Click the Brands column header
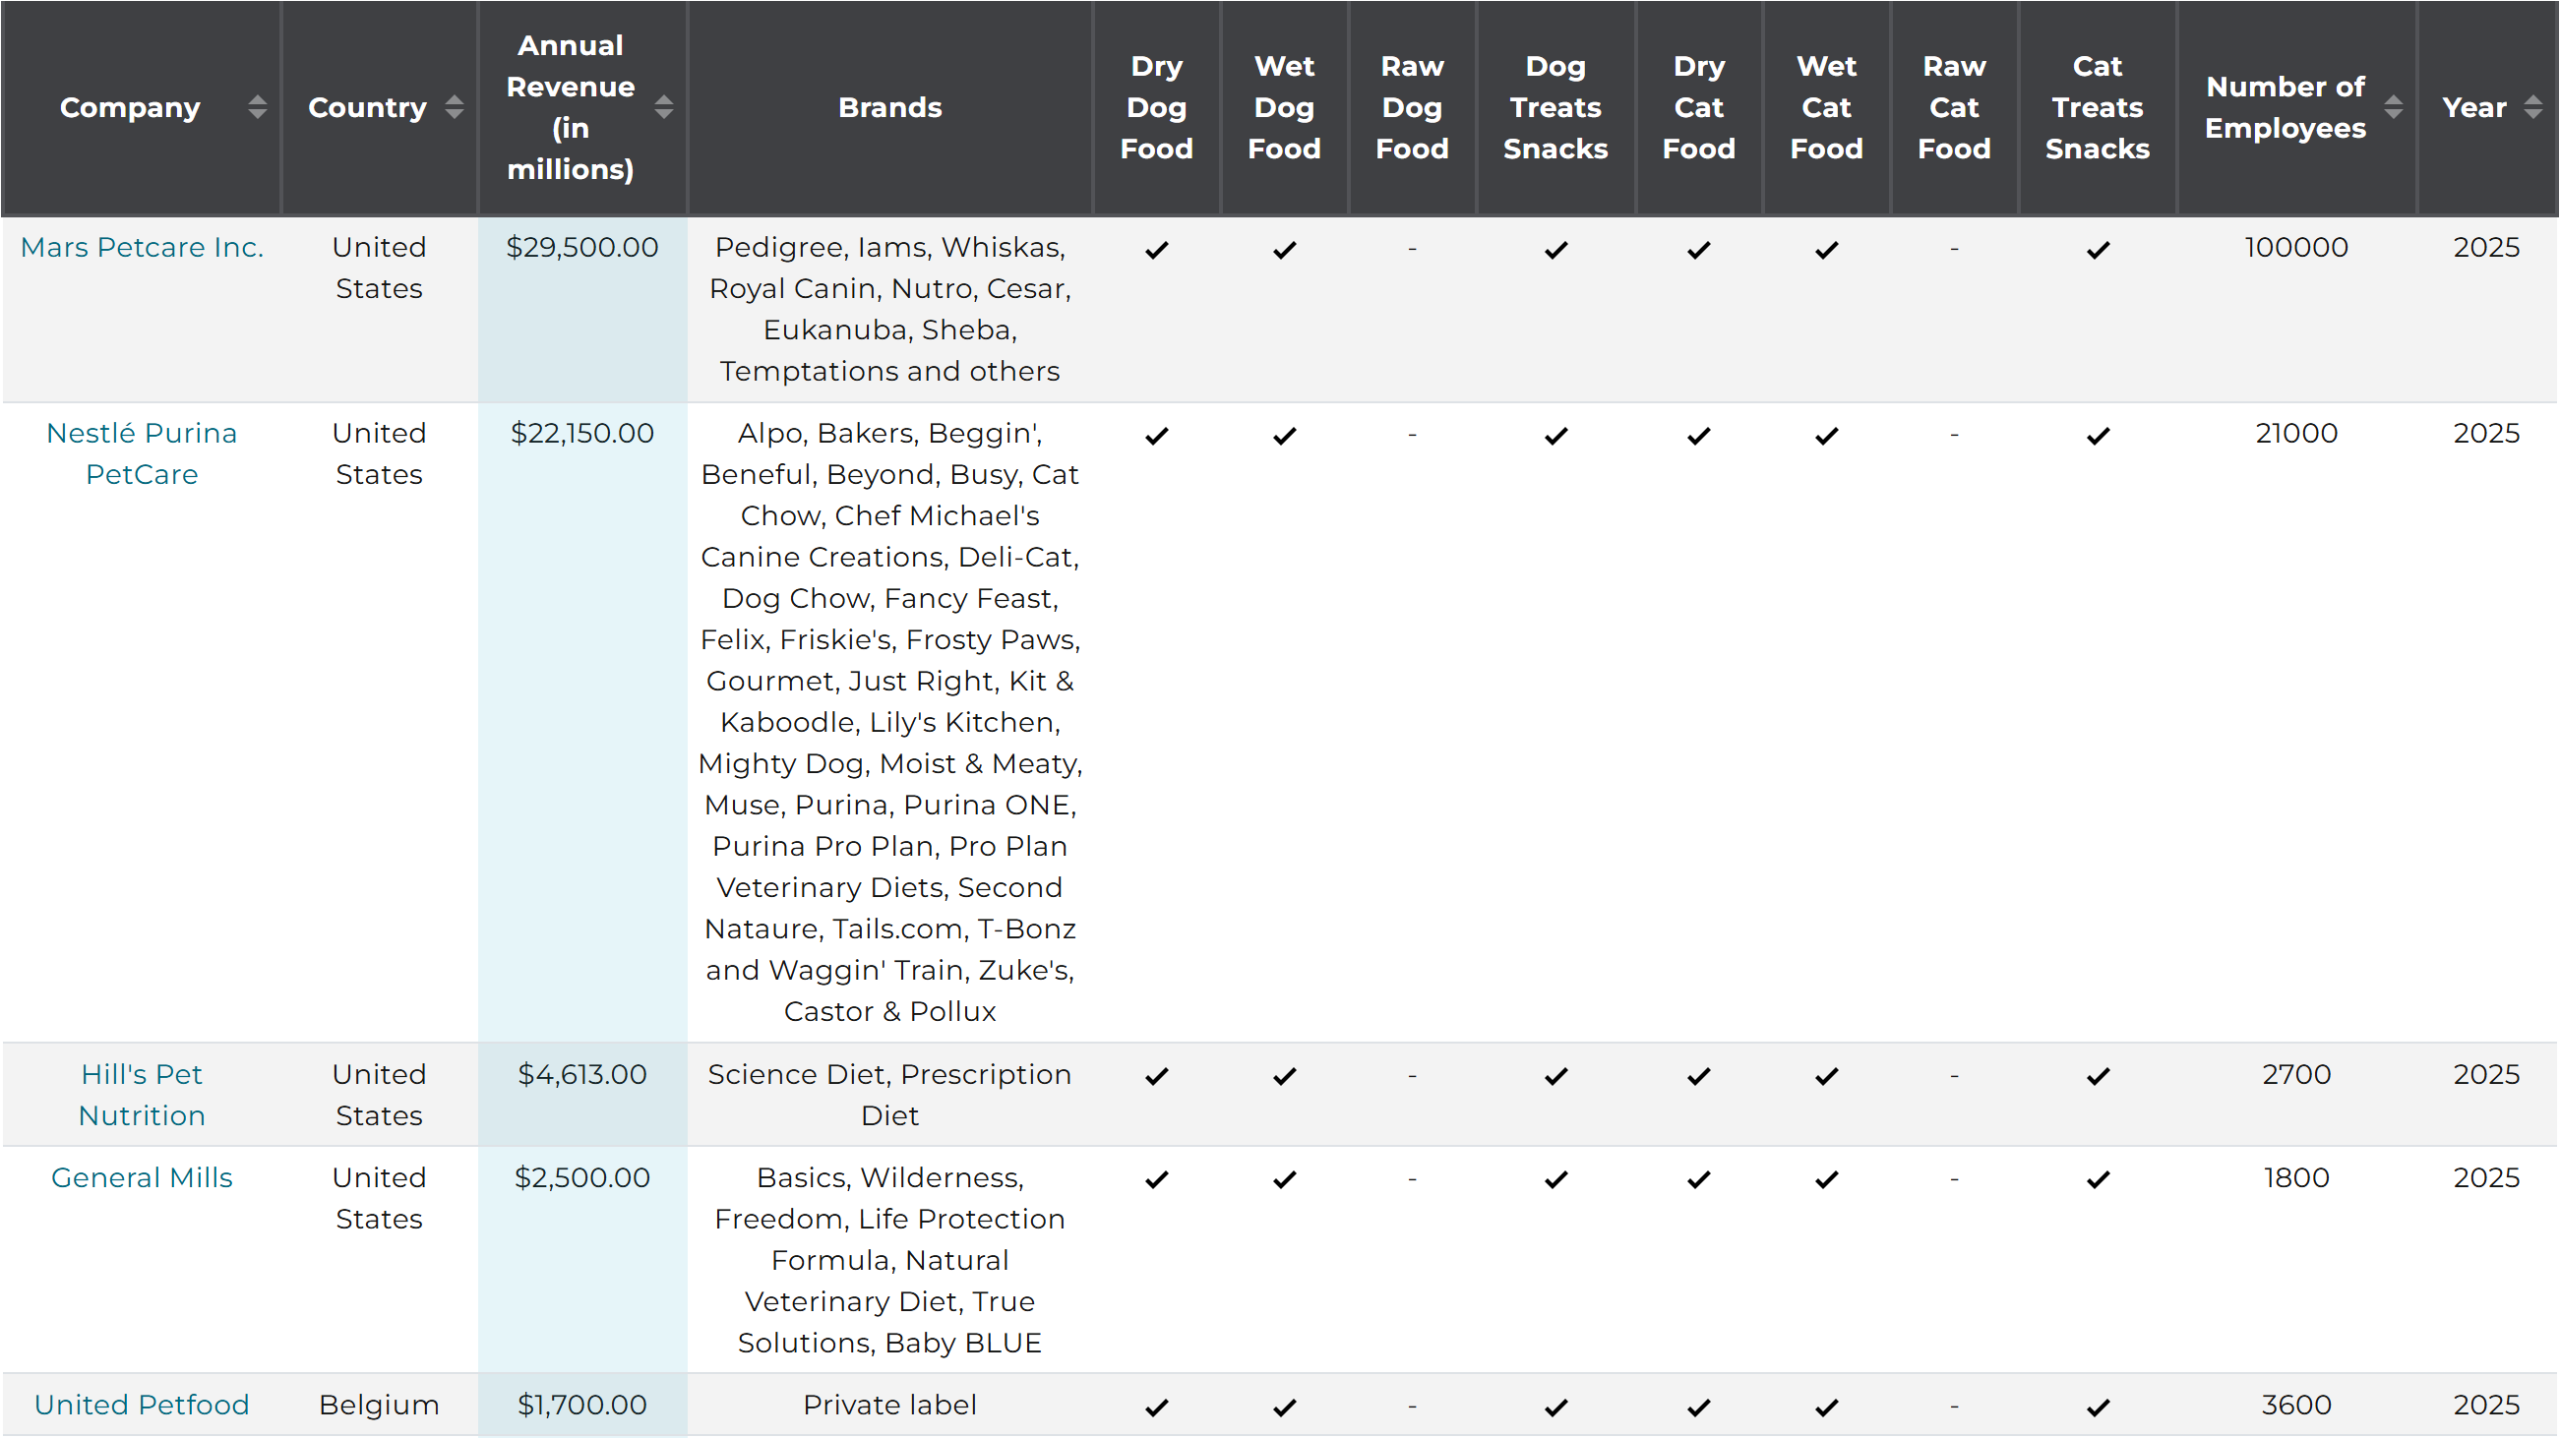 pos(890,107)
